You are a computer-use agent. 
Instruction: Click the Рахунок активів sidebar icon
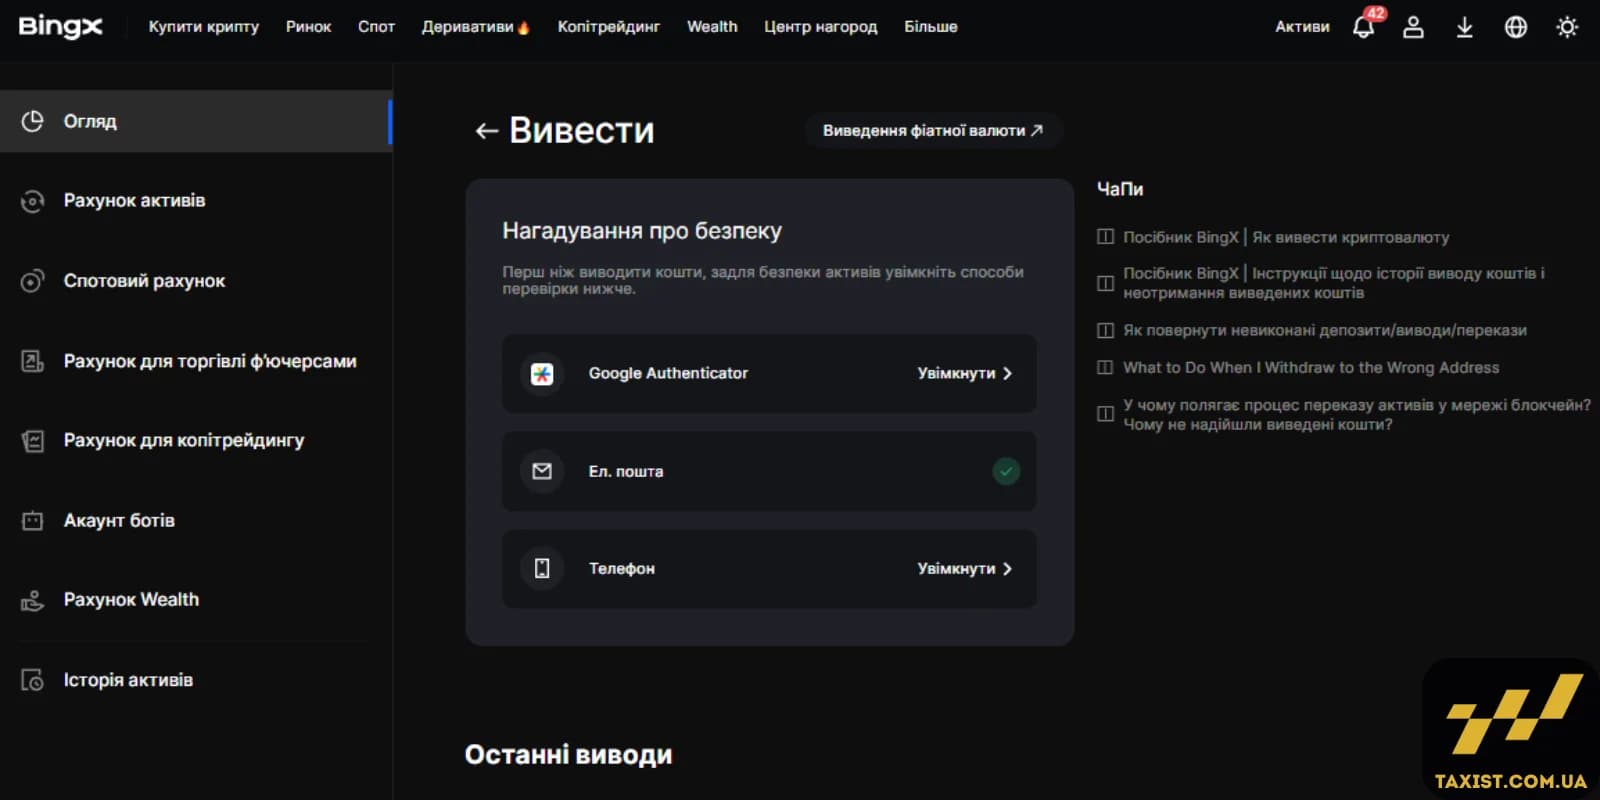(33, 201)
